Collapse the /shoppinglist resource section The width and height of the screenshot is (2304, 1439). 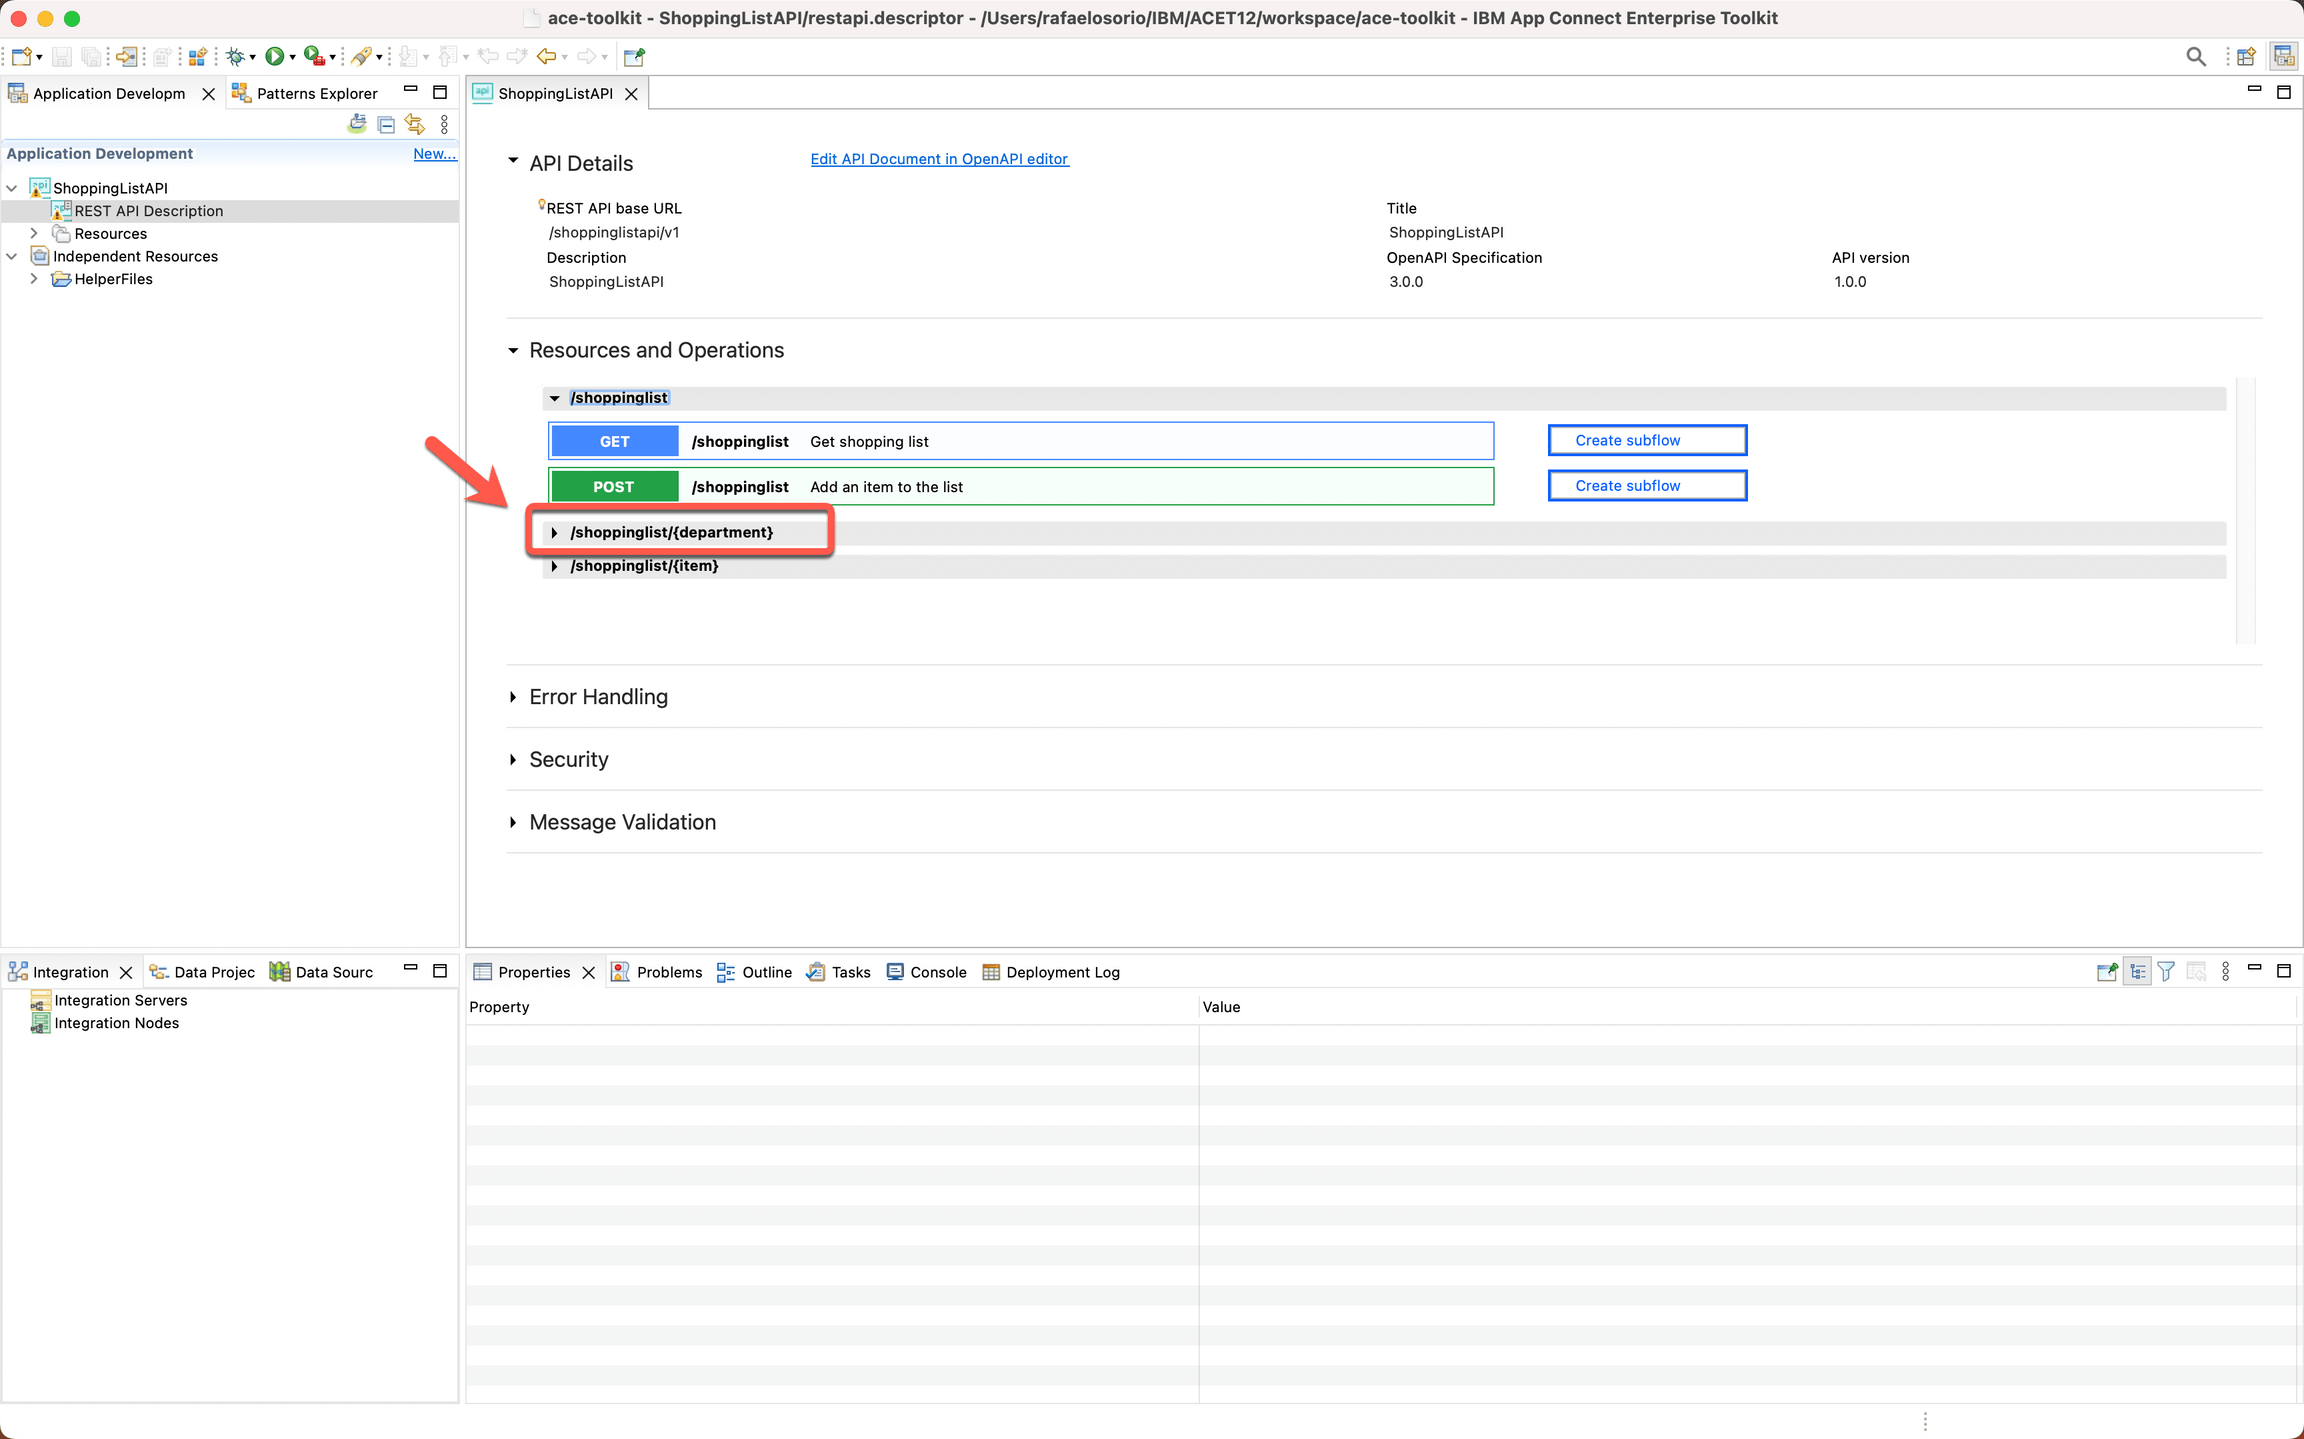click(x=555, y=398)
